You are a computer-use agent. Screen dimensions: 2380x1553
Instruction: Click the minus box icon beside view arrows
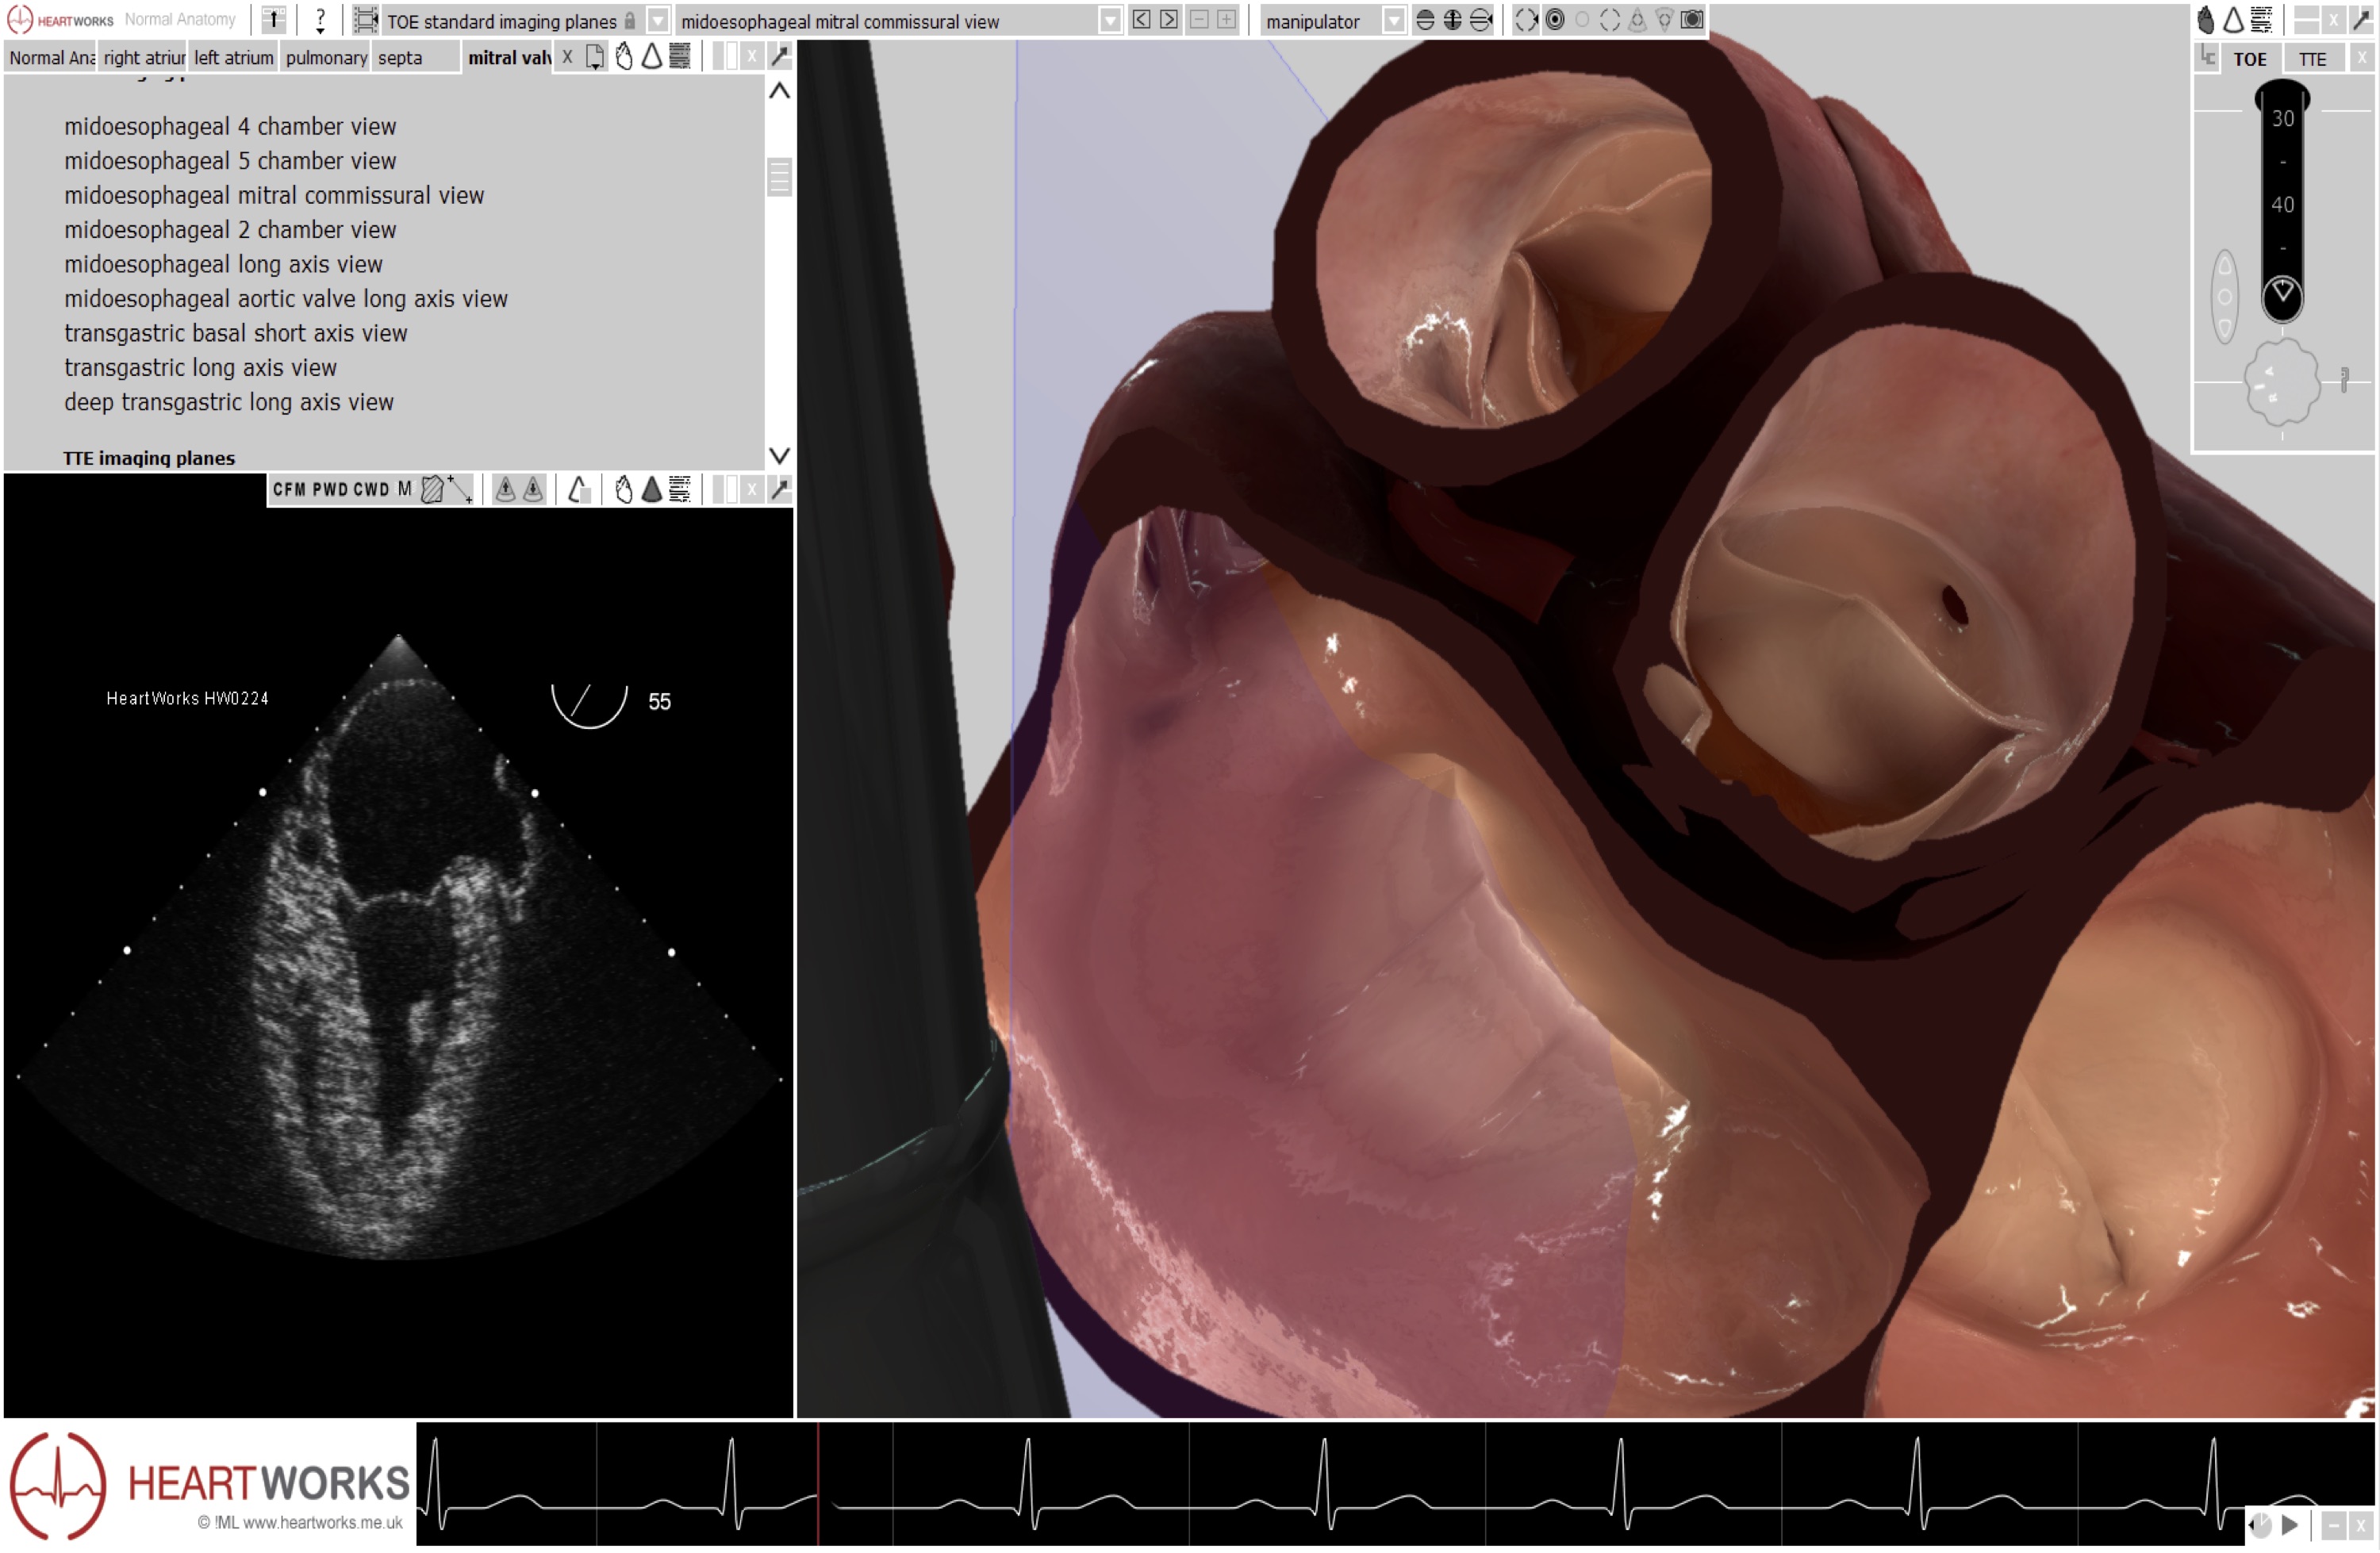[1200, 20]
